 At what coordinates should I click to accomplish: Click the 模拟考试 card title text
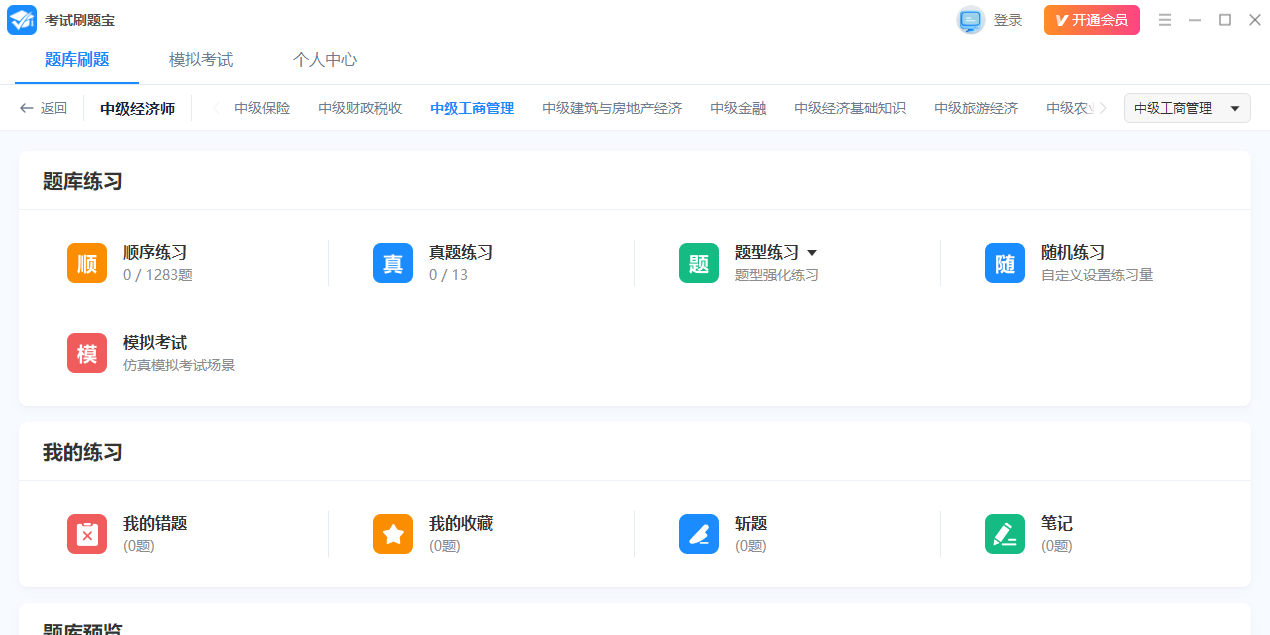tap(155, 343)
